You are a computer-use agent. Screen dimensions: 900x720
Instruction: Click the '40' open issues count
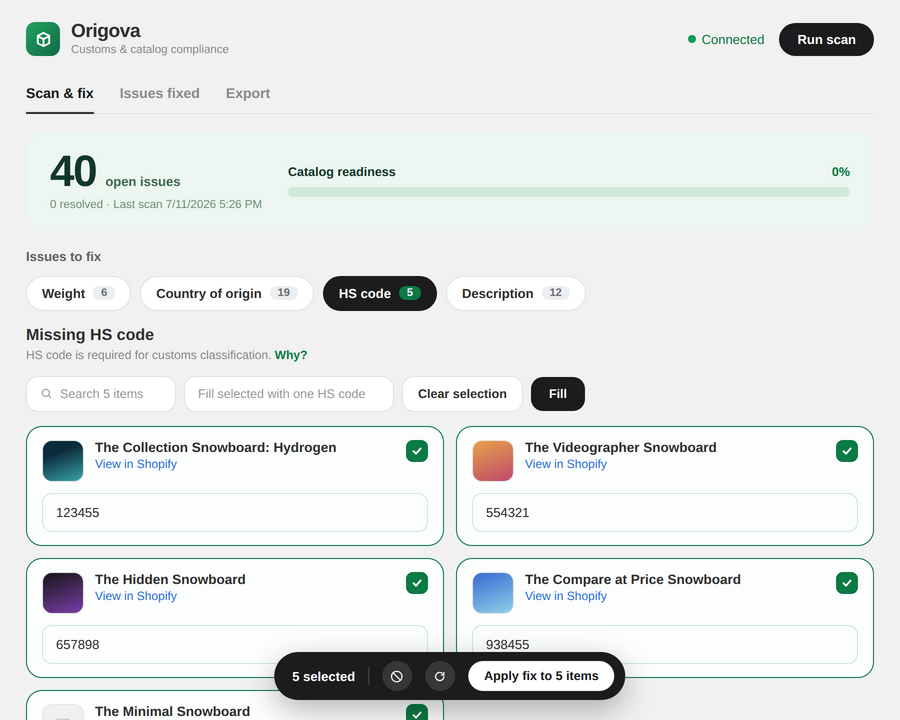pyautogui.click(x=73, y=171)
